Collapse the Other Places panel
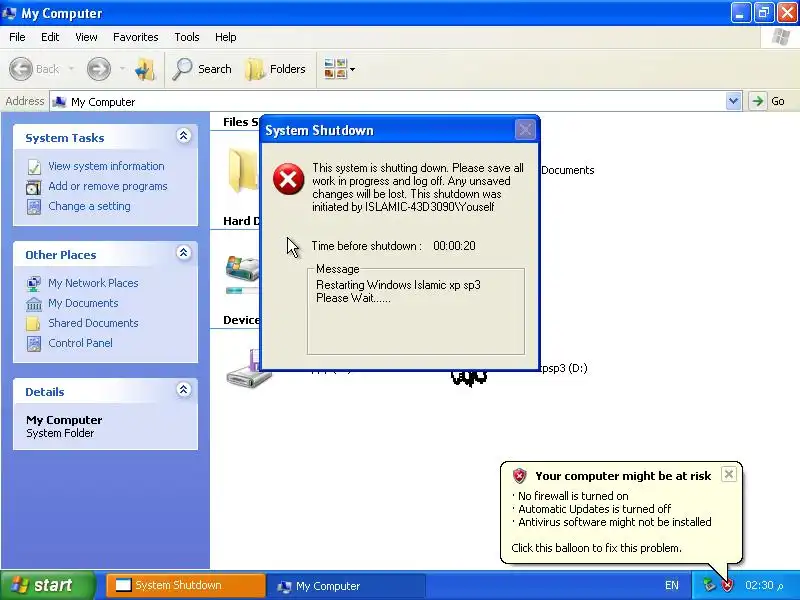This screenshot has width=800, height=600. pos(184,253)
